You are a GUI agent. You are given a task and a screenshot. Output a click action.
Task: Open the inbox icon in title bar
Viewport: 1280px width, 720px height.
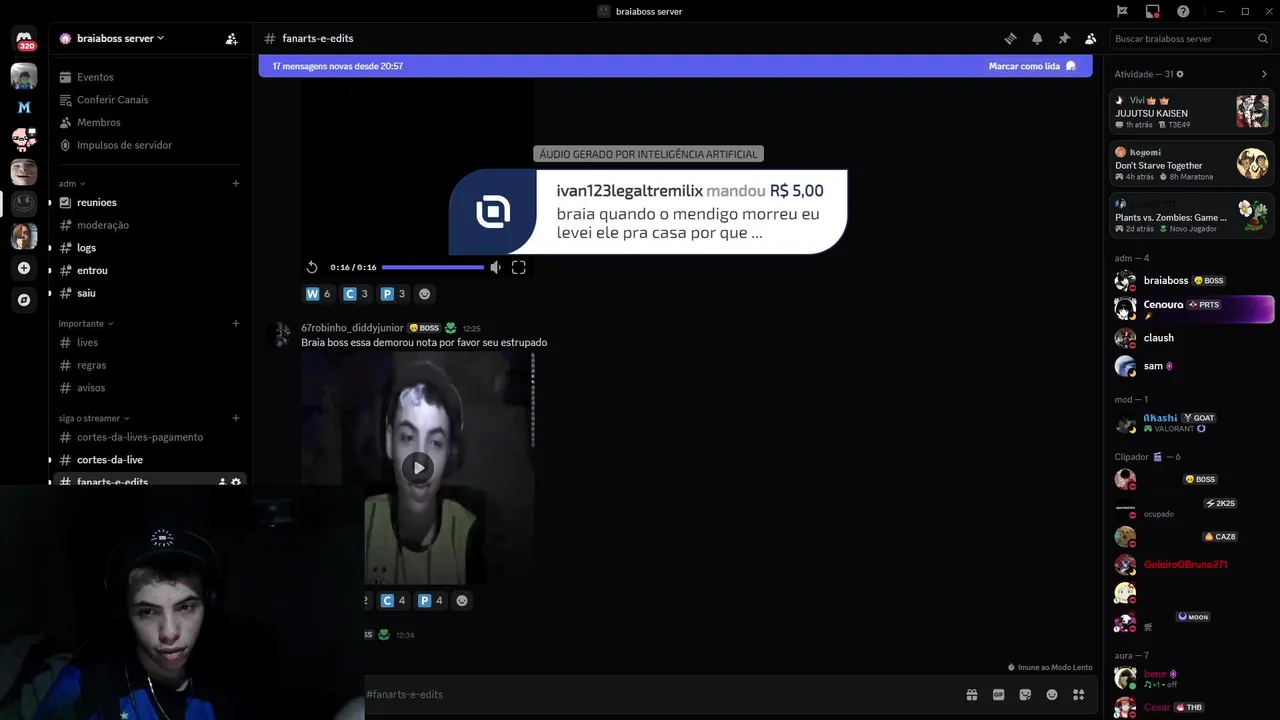1152,11
